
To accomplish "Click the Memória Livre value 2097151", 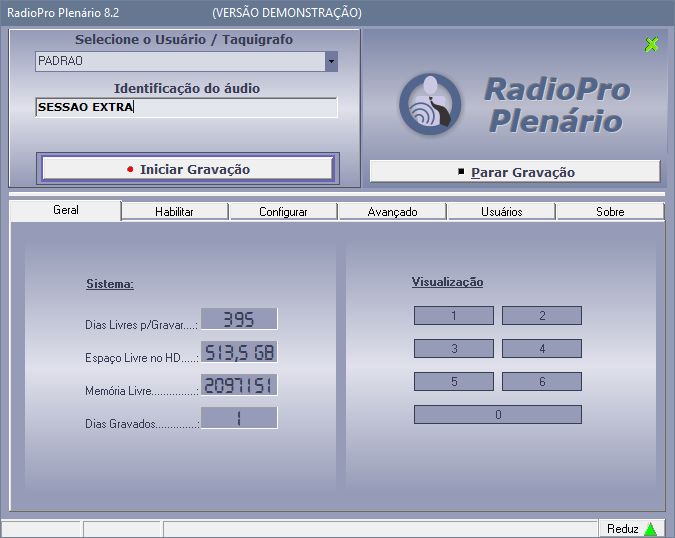I will click(239, 385).
